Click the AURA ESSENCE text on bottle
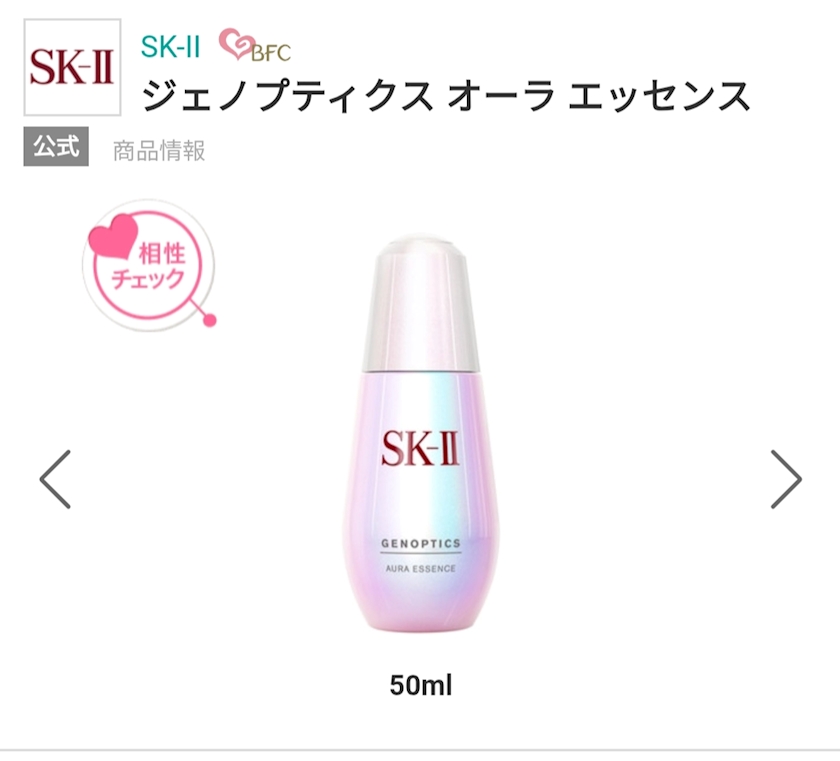 (x=421, y=569)
